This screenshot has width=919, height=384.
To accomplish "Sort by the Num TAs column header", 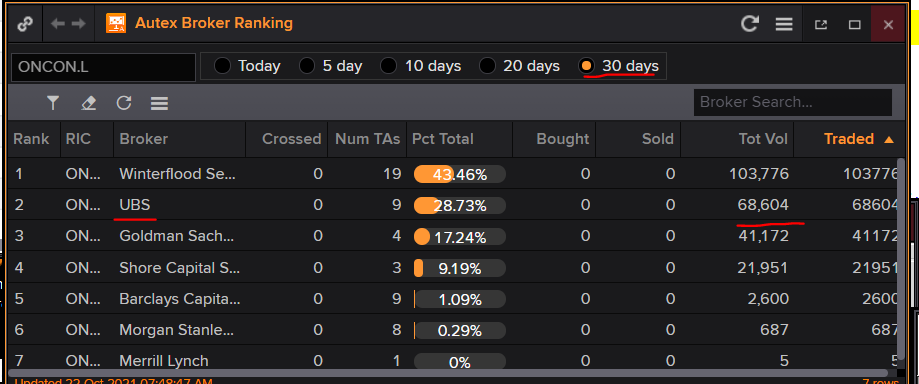I will (367, 139).
